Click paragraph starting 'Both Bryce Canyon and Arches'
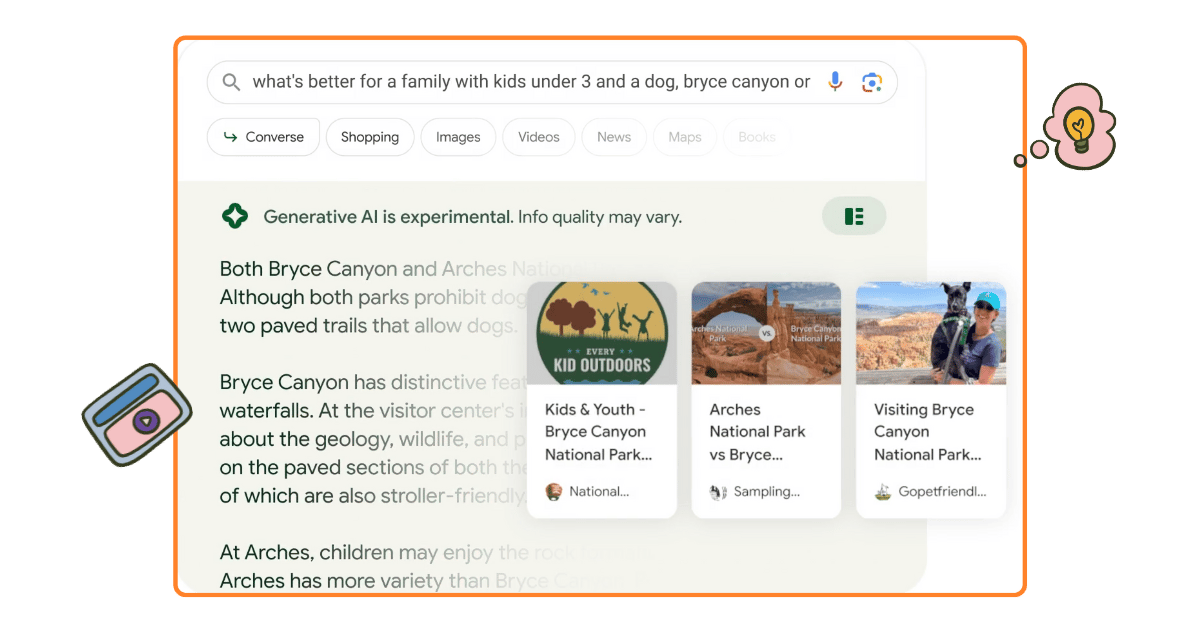 373,297
